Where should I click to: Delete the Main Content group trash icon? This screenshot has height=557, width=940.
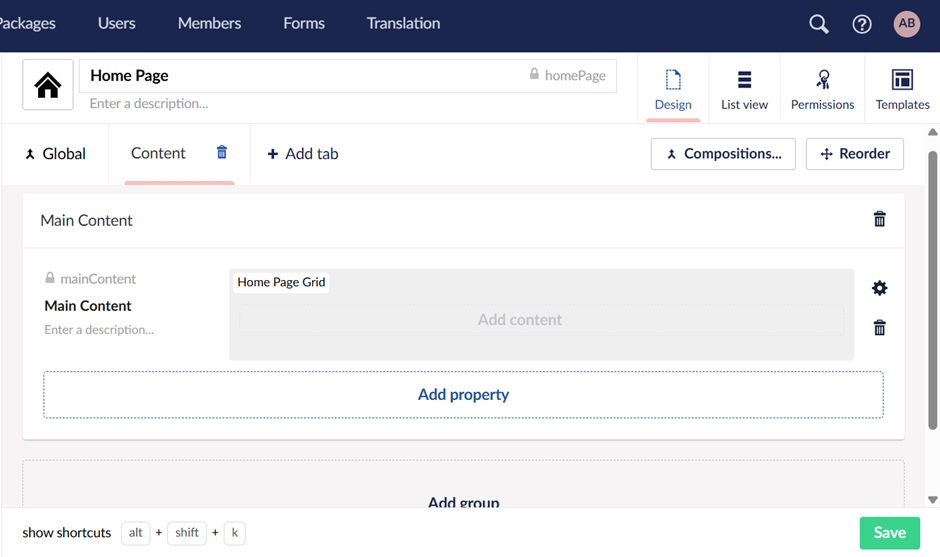click(x=879, y=219)
